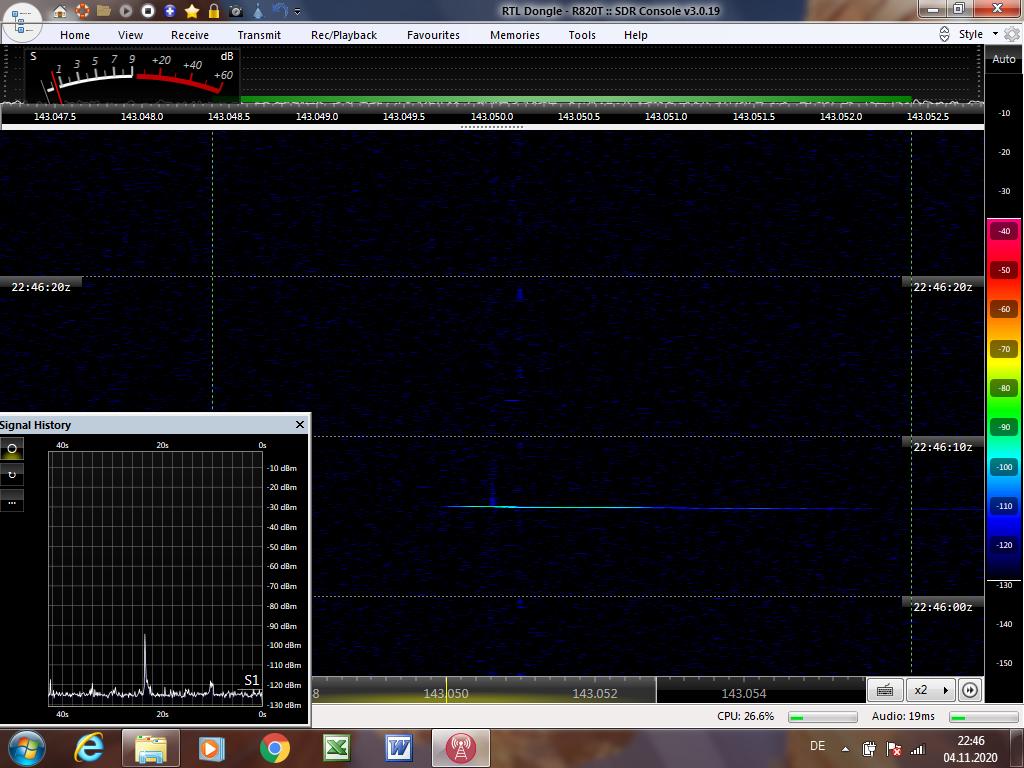Open Internet Explorer from the taskbar

89,748
